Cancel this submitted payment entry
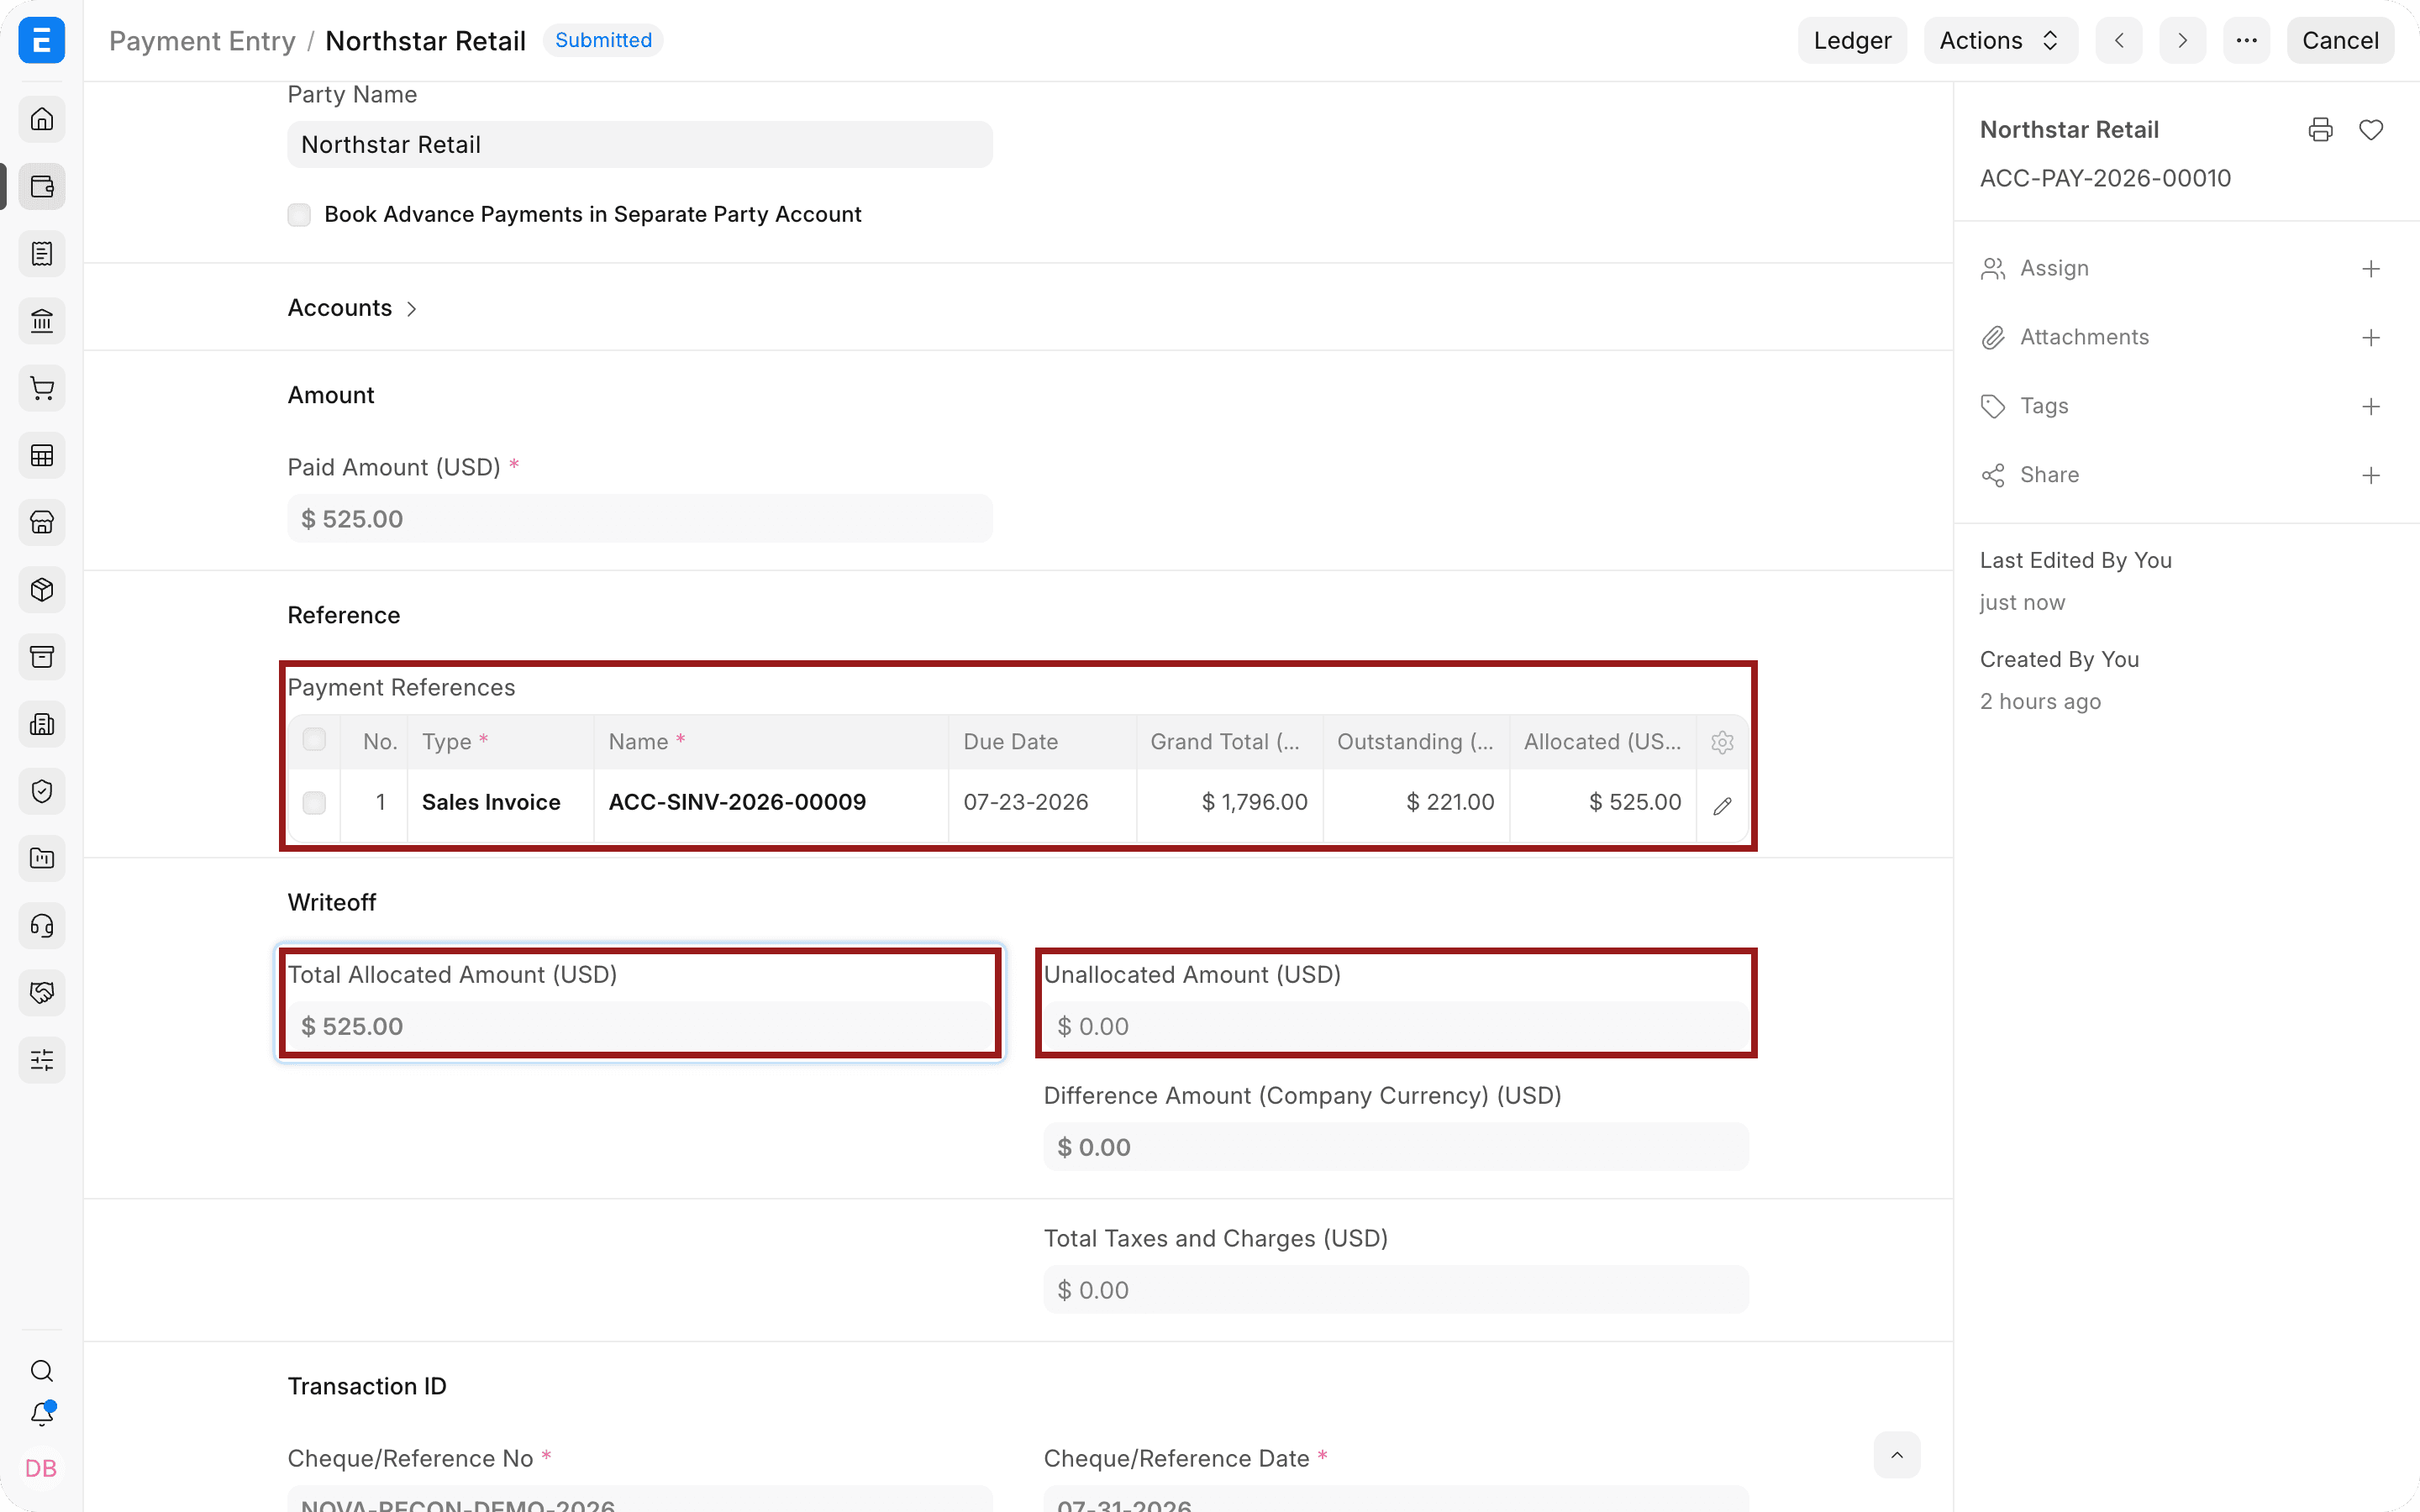Image resolution: width=2420 pixels, height=1512 pixels. click(2340, 40)
